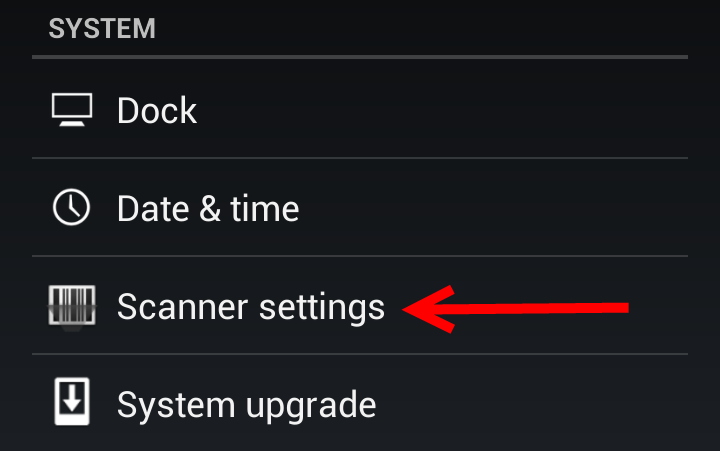The width and height of the screenshot is (720, 451).
Task: Click the word 'Date' in Date & time
Action: pyautogui.click(x=153, y=209)
